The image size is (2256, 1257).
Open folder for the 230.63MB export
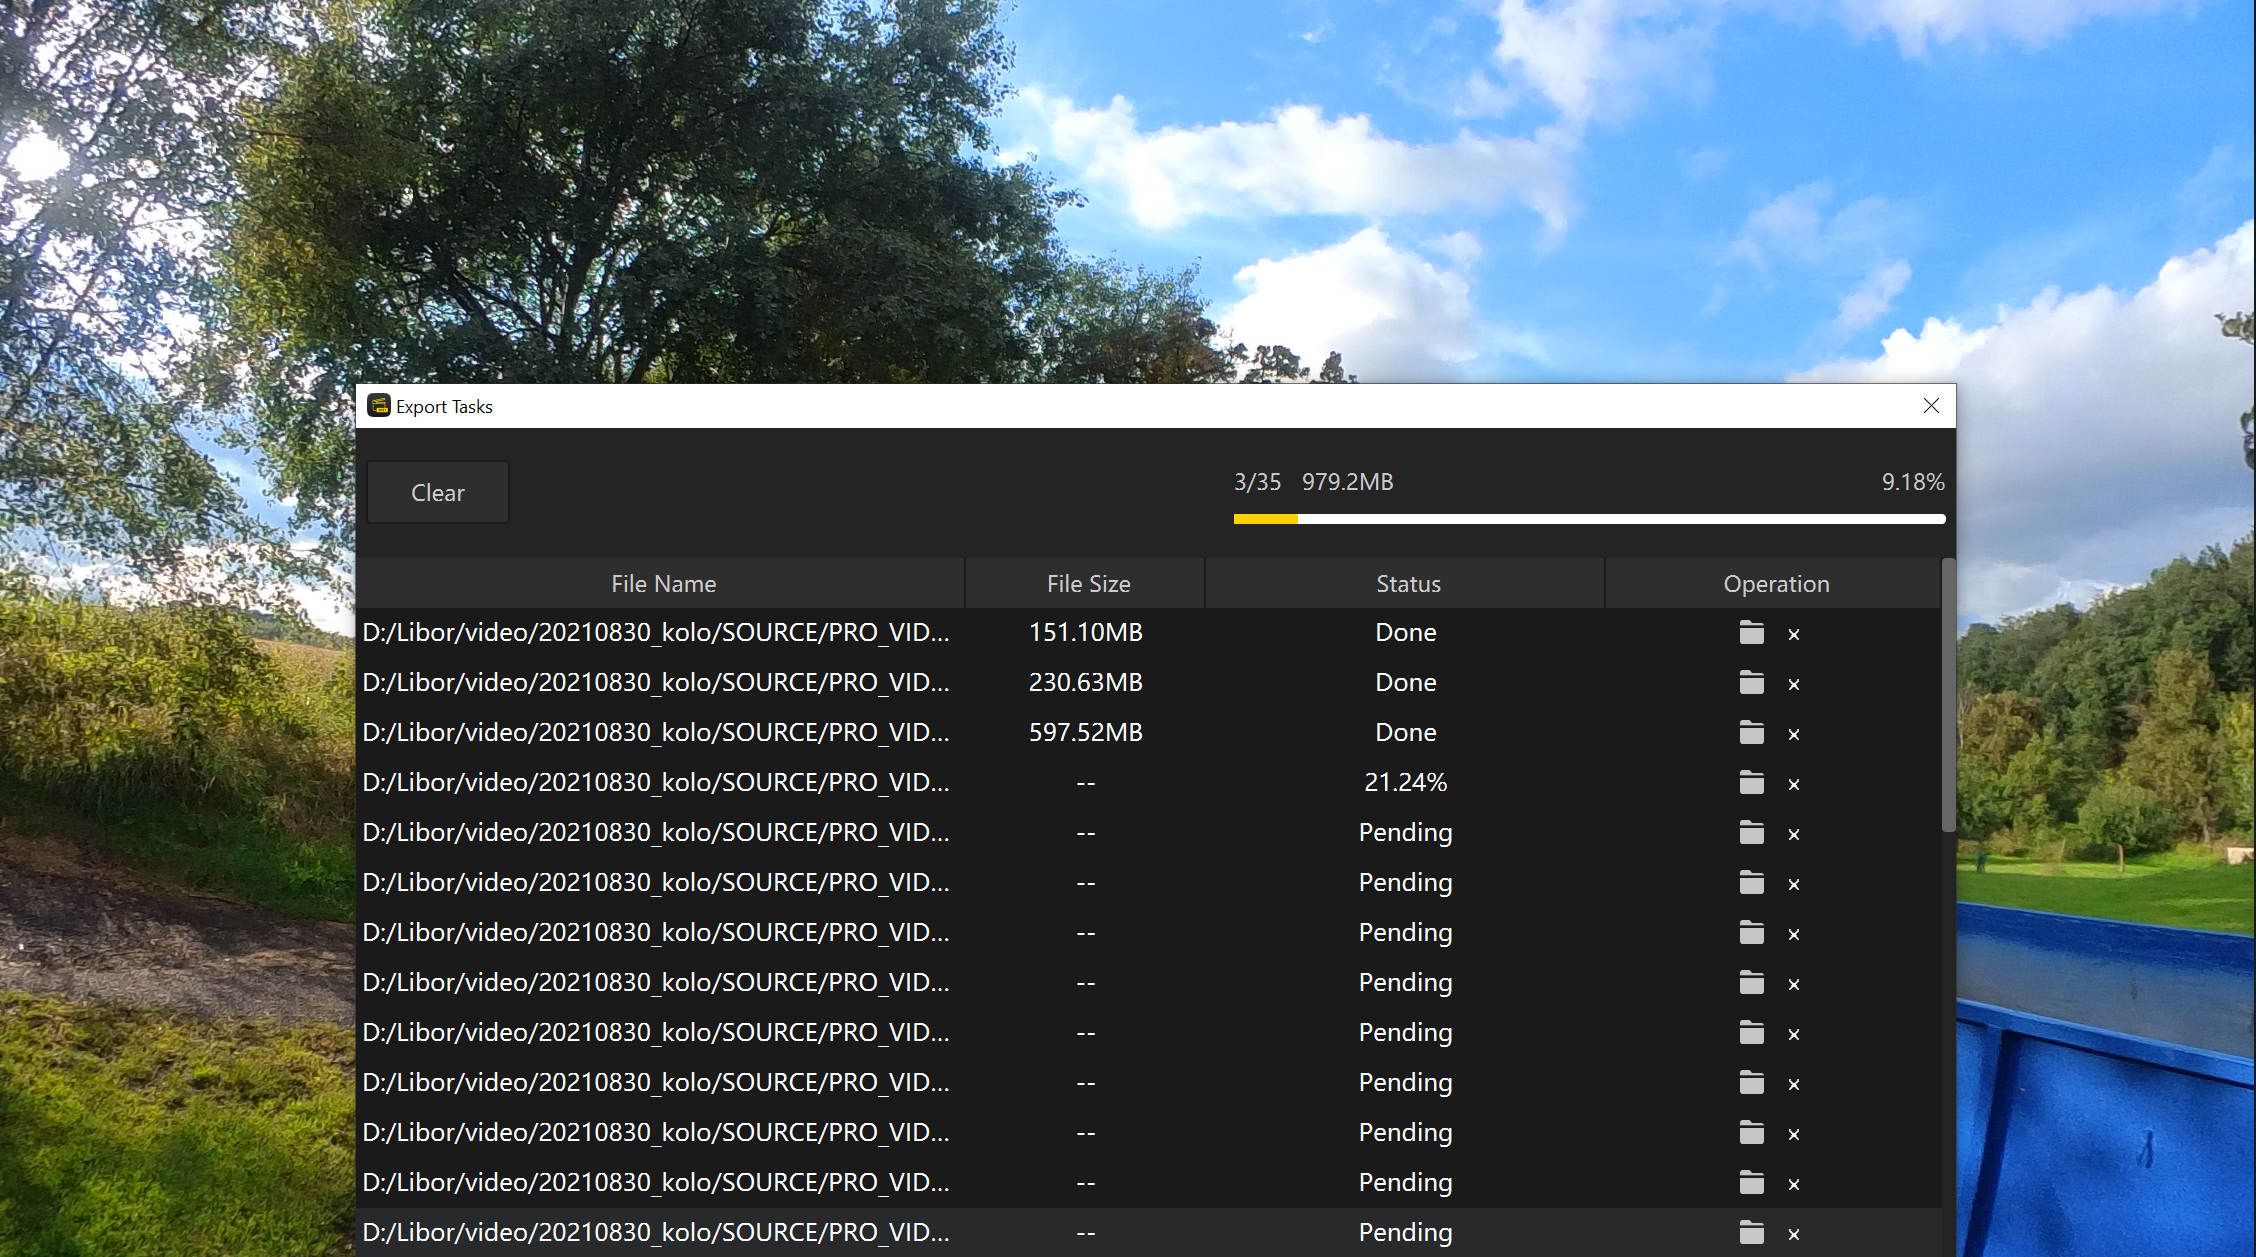pyautogui.click(x=1751, y=683)
